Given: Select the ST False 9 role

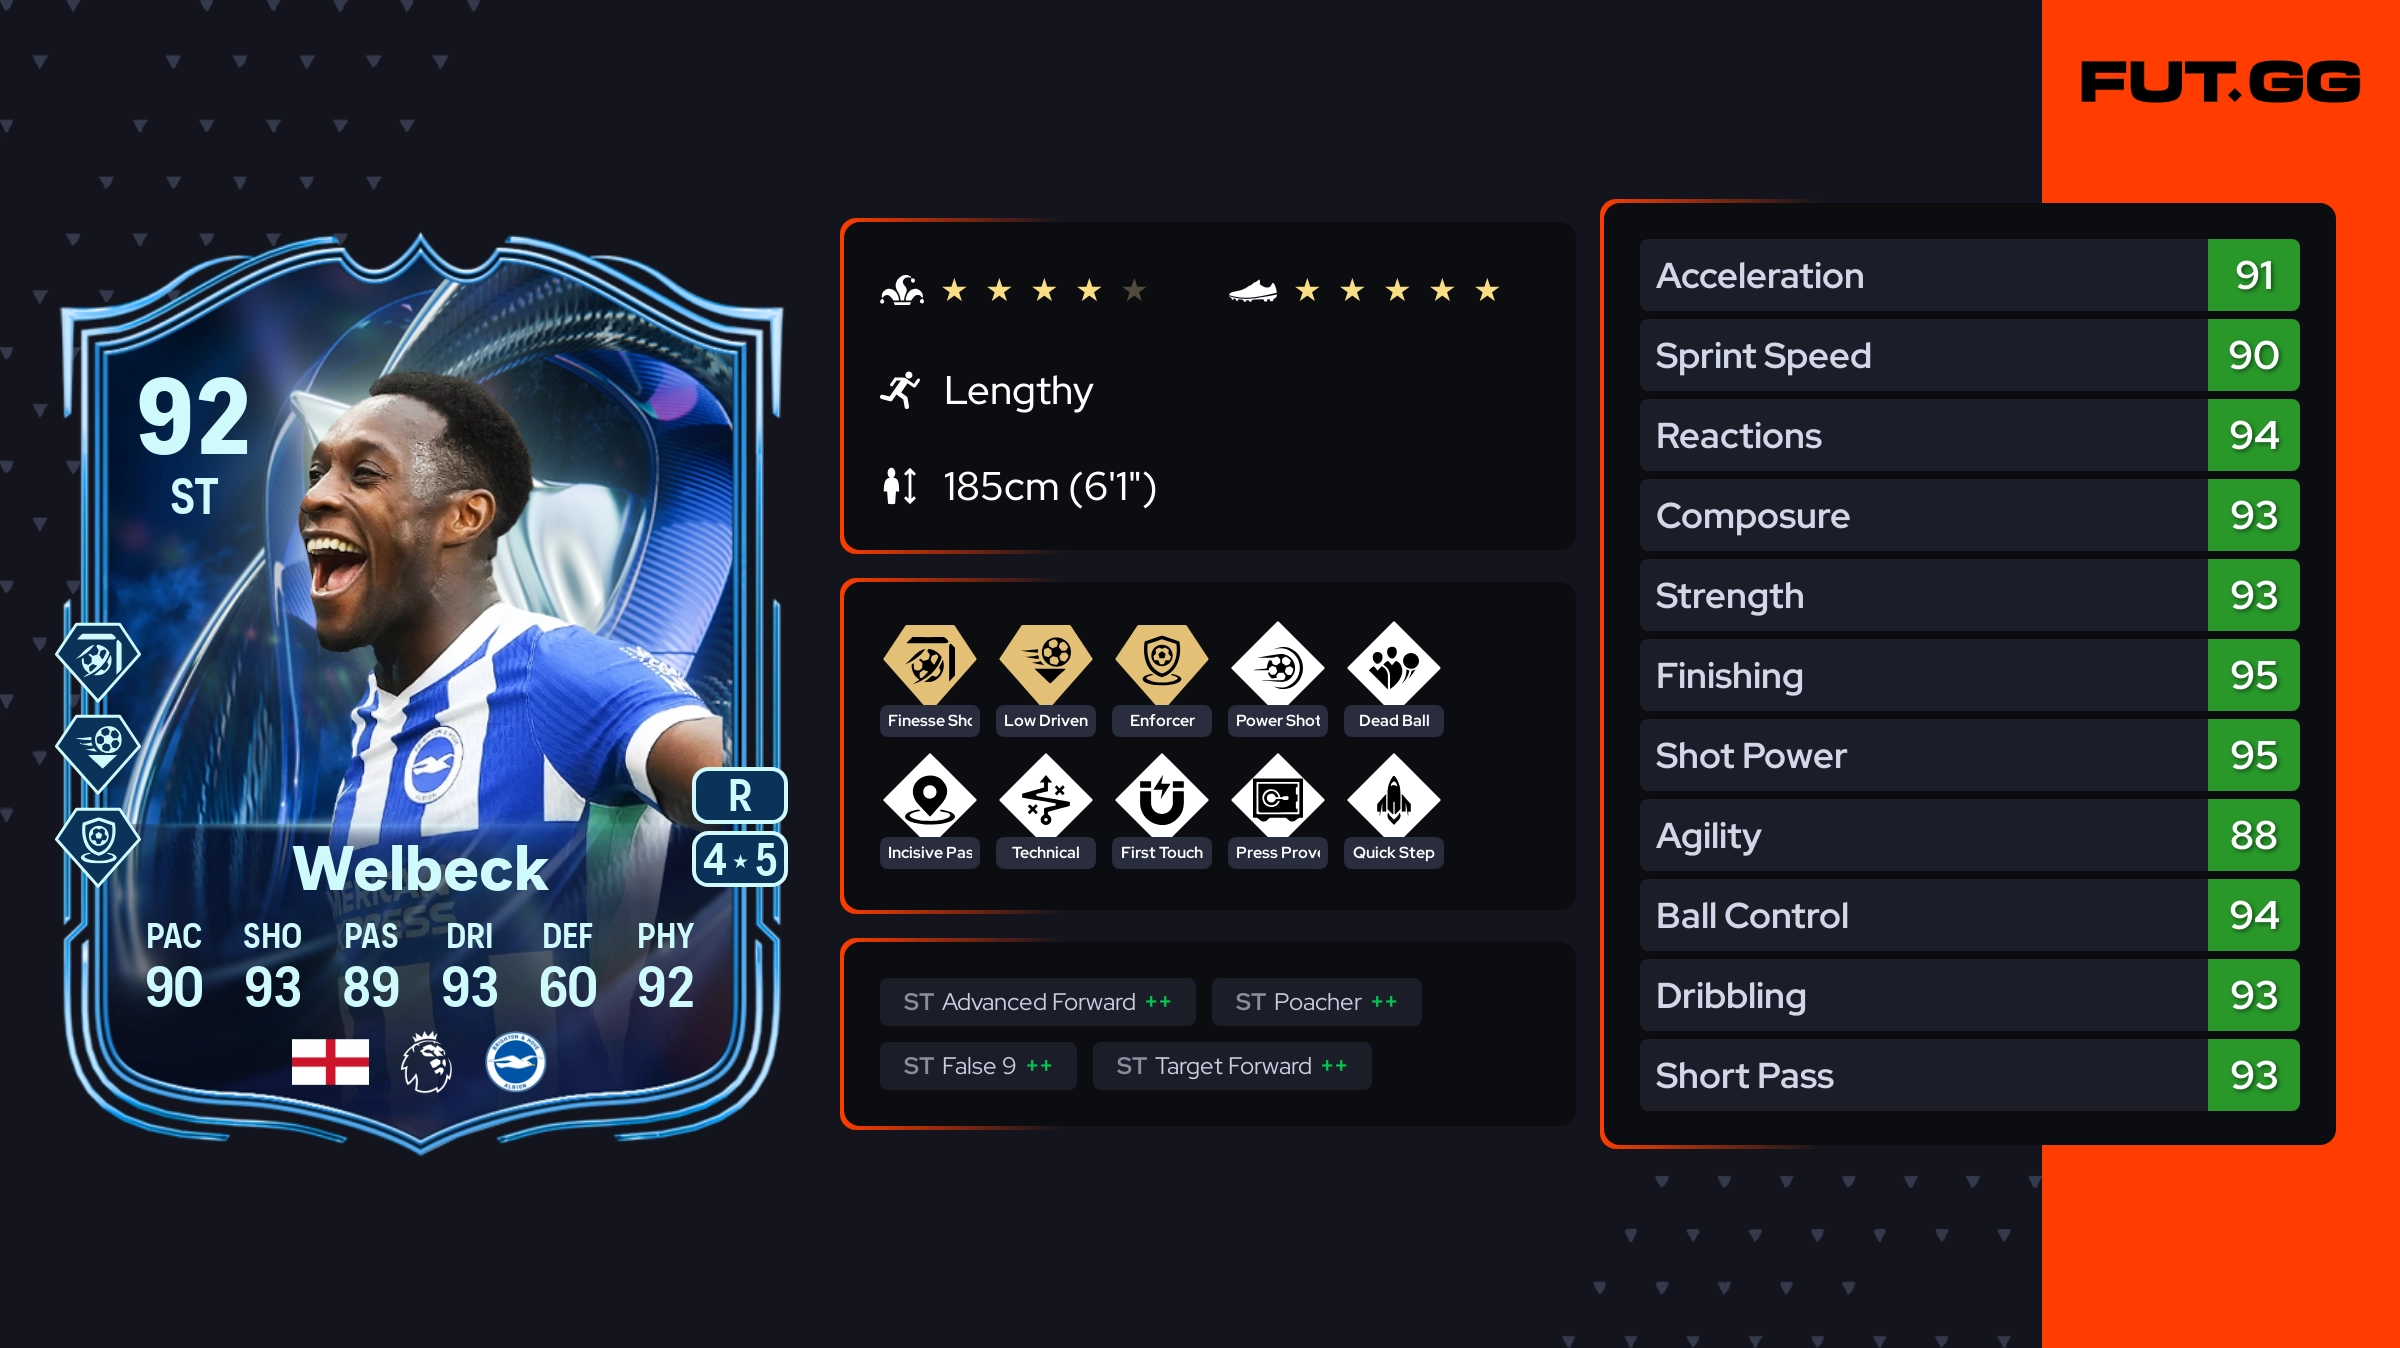Looking at the screenshot, I should click(x=978, y=1066).
